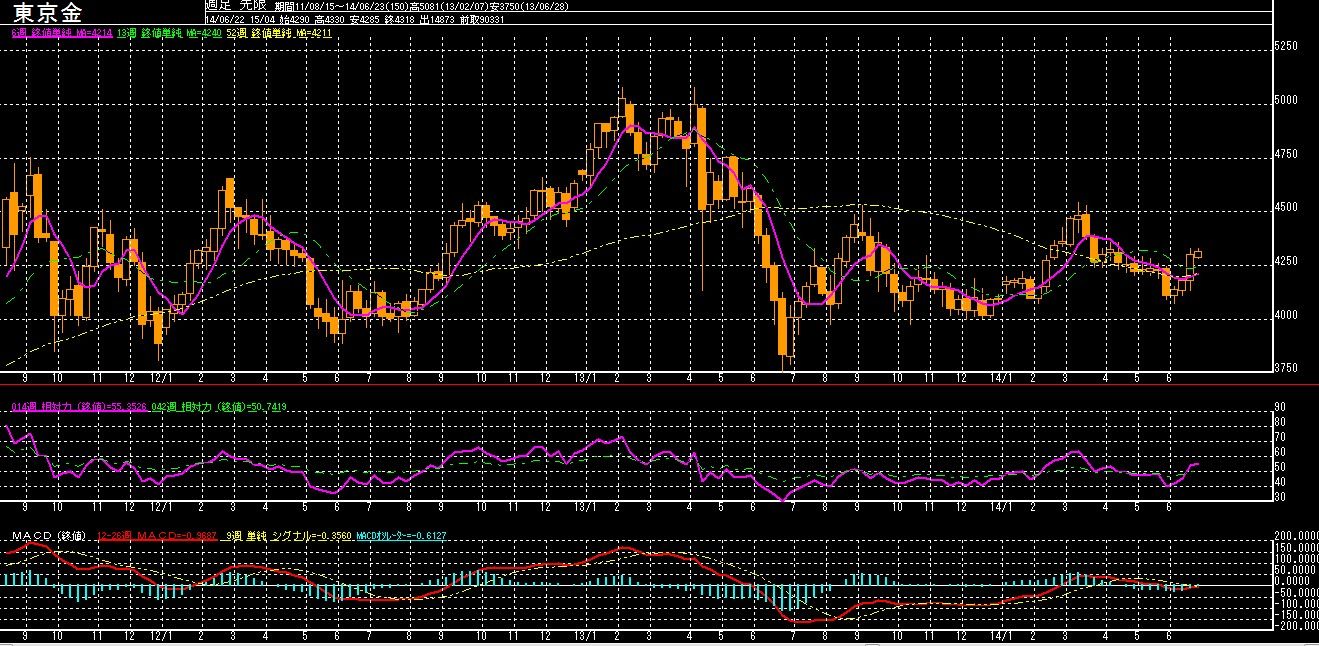Select the 12-26週 MACD red legend

pos(157,536)
